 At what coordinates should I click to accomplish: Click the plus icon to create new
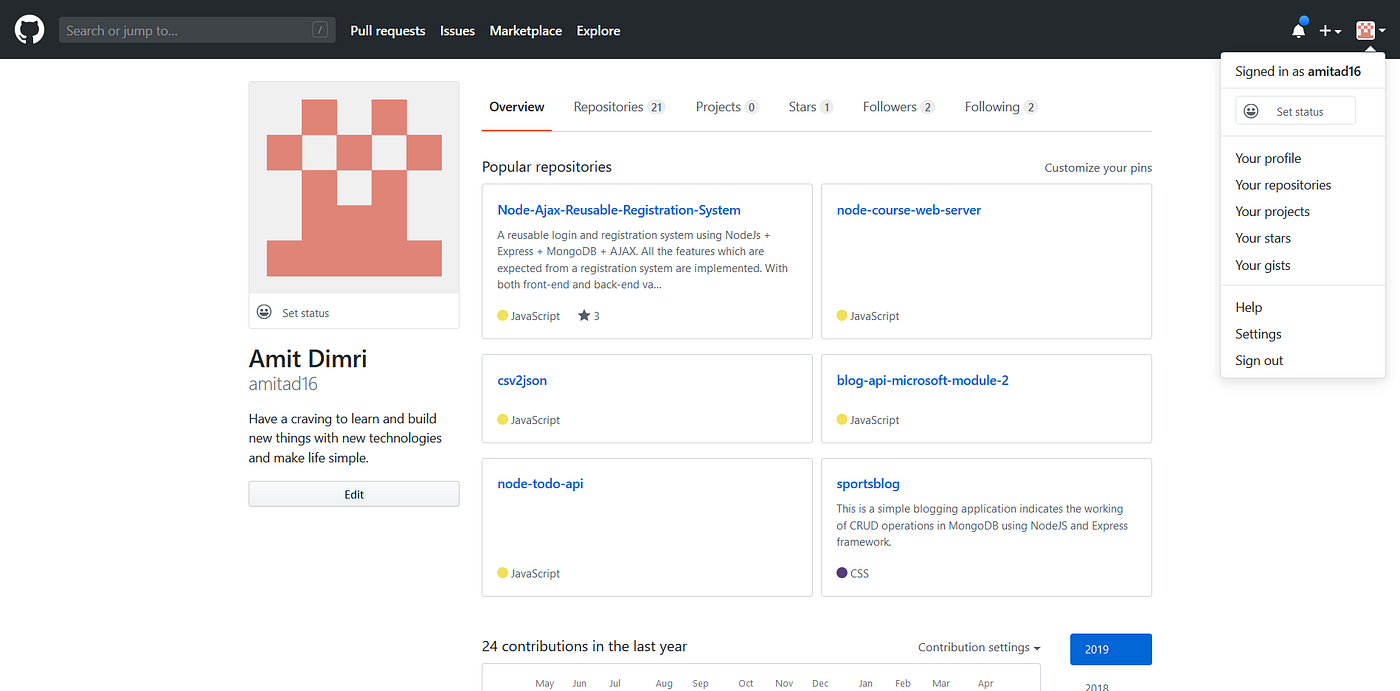coord(1324,30)
